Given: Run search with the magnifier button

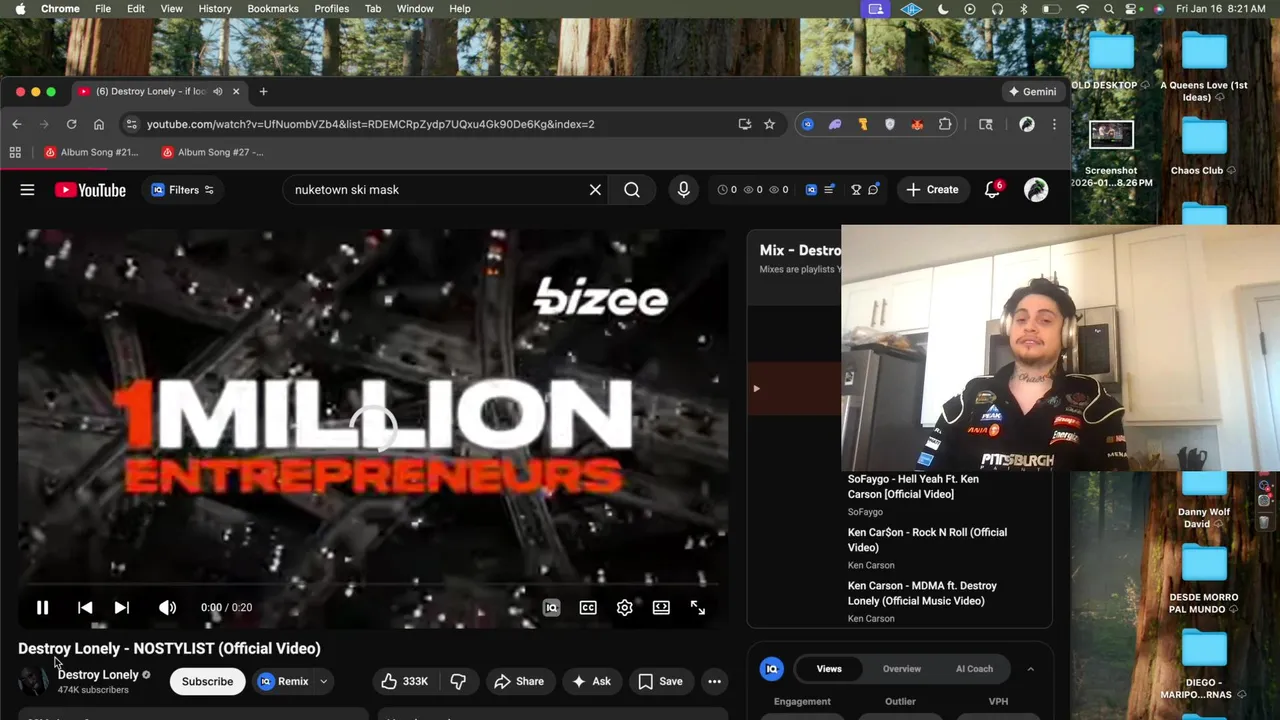Looking at the screenshot, I should (x=632, y=189).
